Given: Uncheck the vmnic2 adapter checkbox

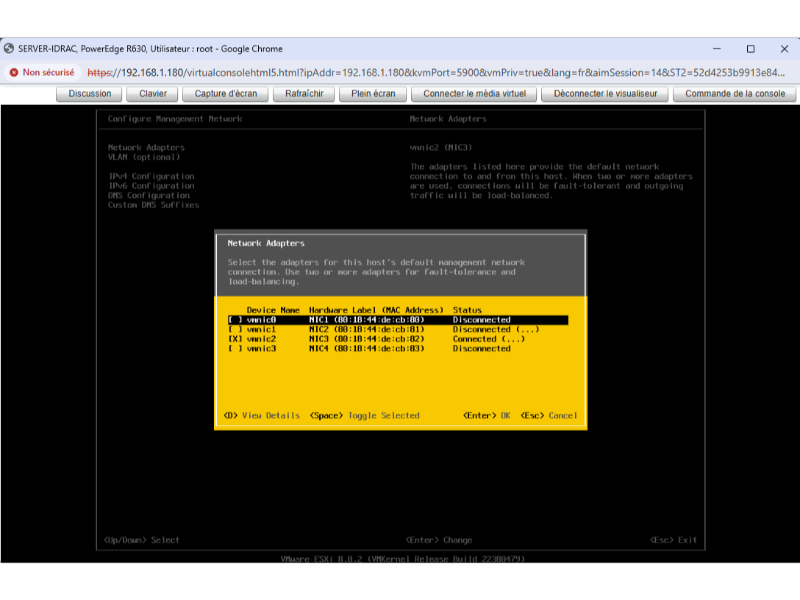Looking at the screenshot, I should (x=236, y=339).
